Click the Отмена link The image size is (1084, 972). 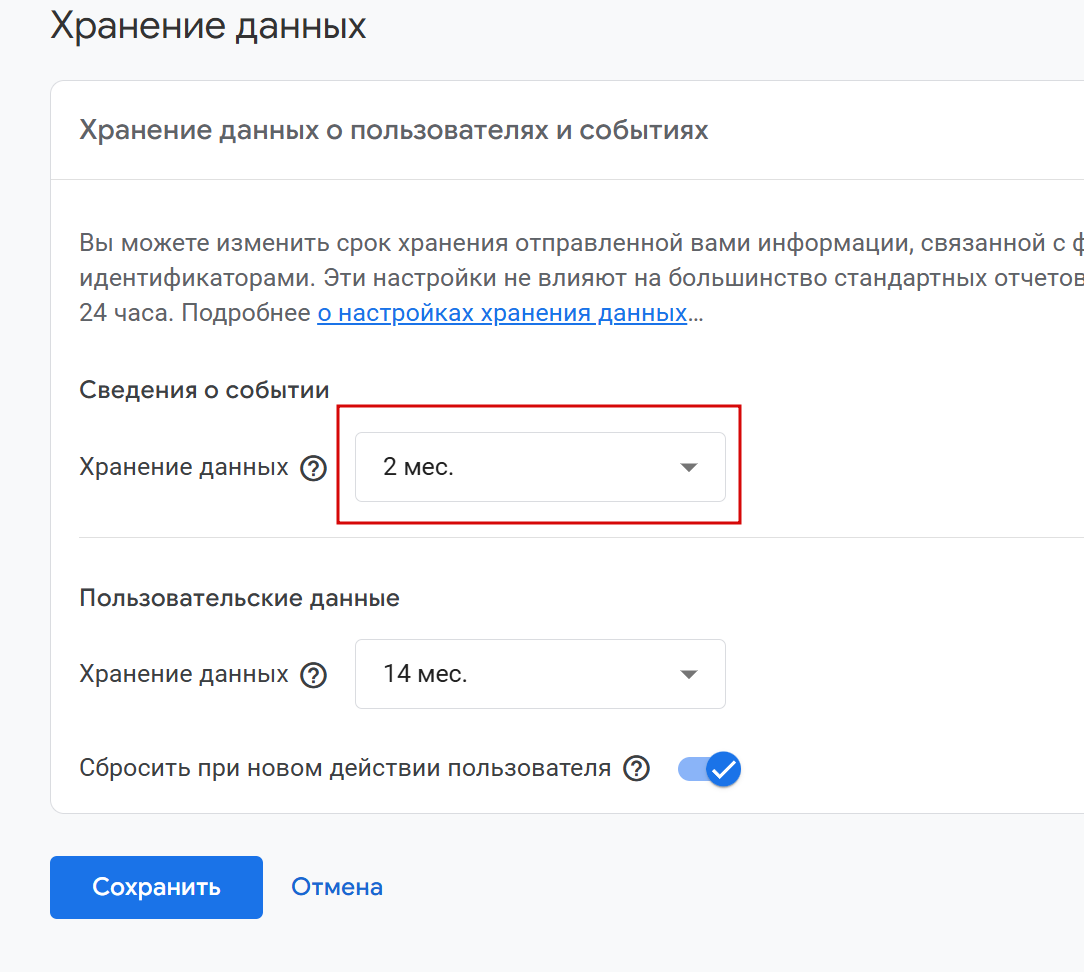tap(337, 887)
